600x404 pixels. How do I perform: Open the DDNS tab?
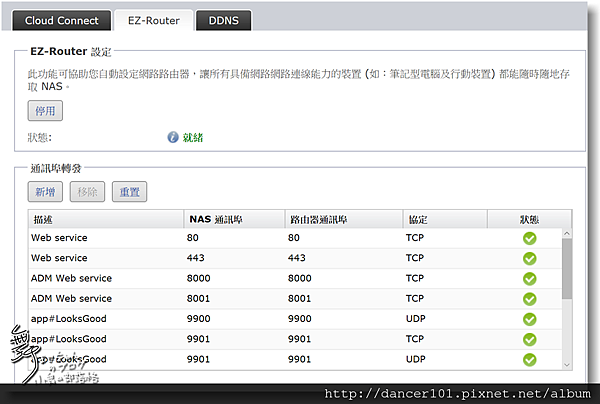pyautogui.click(x=223, y=20)
